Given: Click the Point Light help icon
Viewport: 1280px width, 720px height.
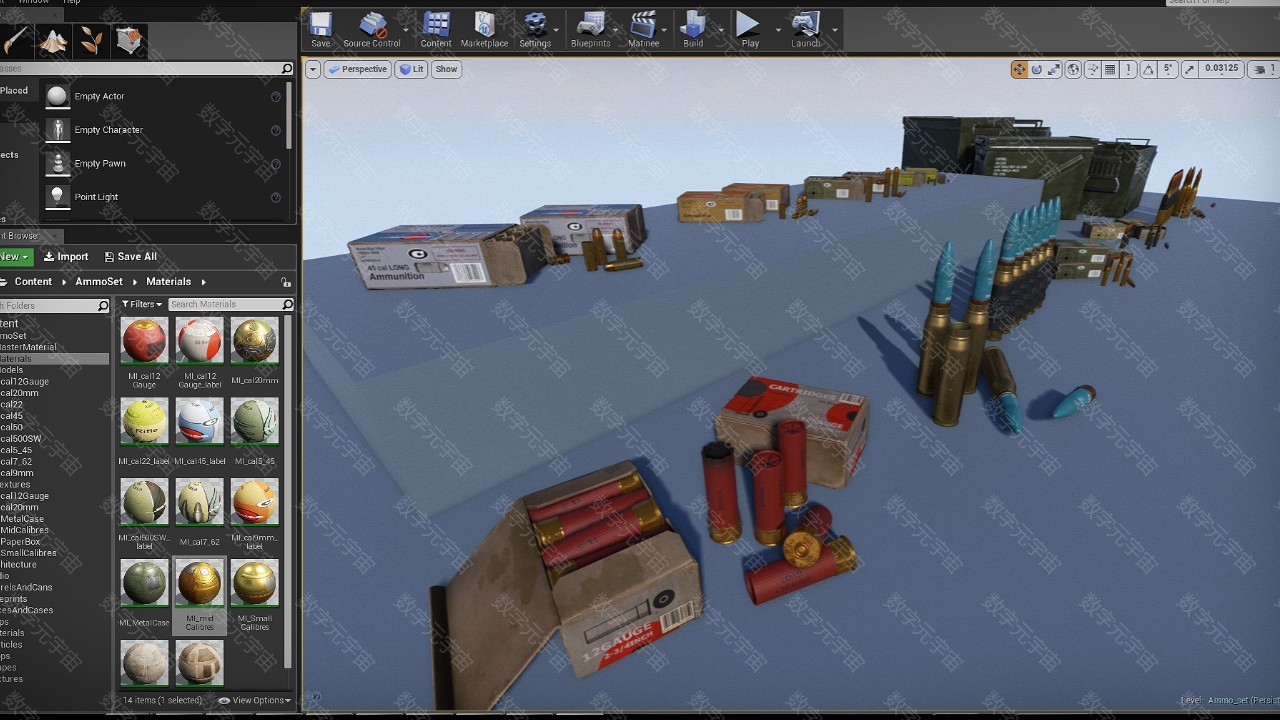Looking at the screenshot, I should [x=276, y=197].
